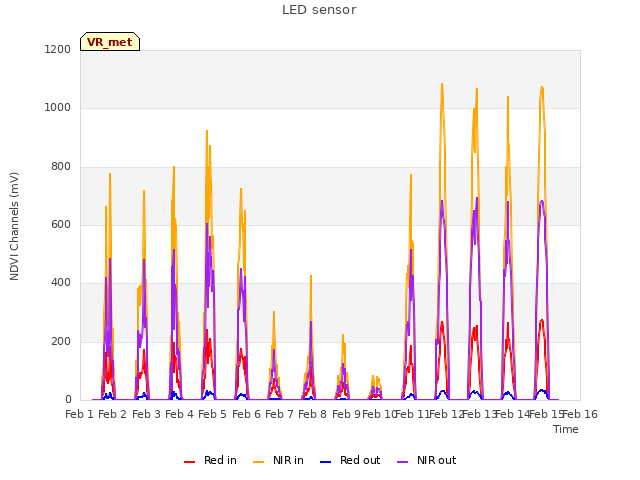Click the 600 y-axis tick label
Screen dimensions: 640x480
(x=61, y=224)
